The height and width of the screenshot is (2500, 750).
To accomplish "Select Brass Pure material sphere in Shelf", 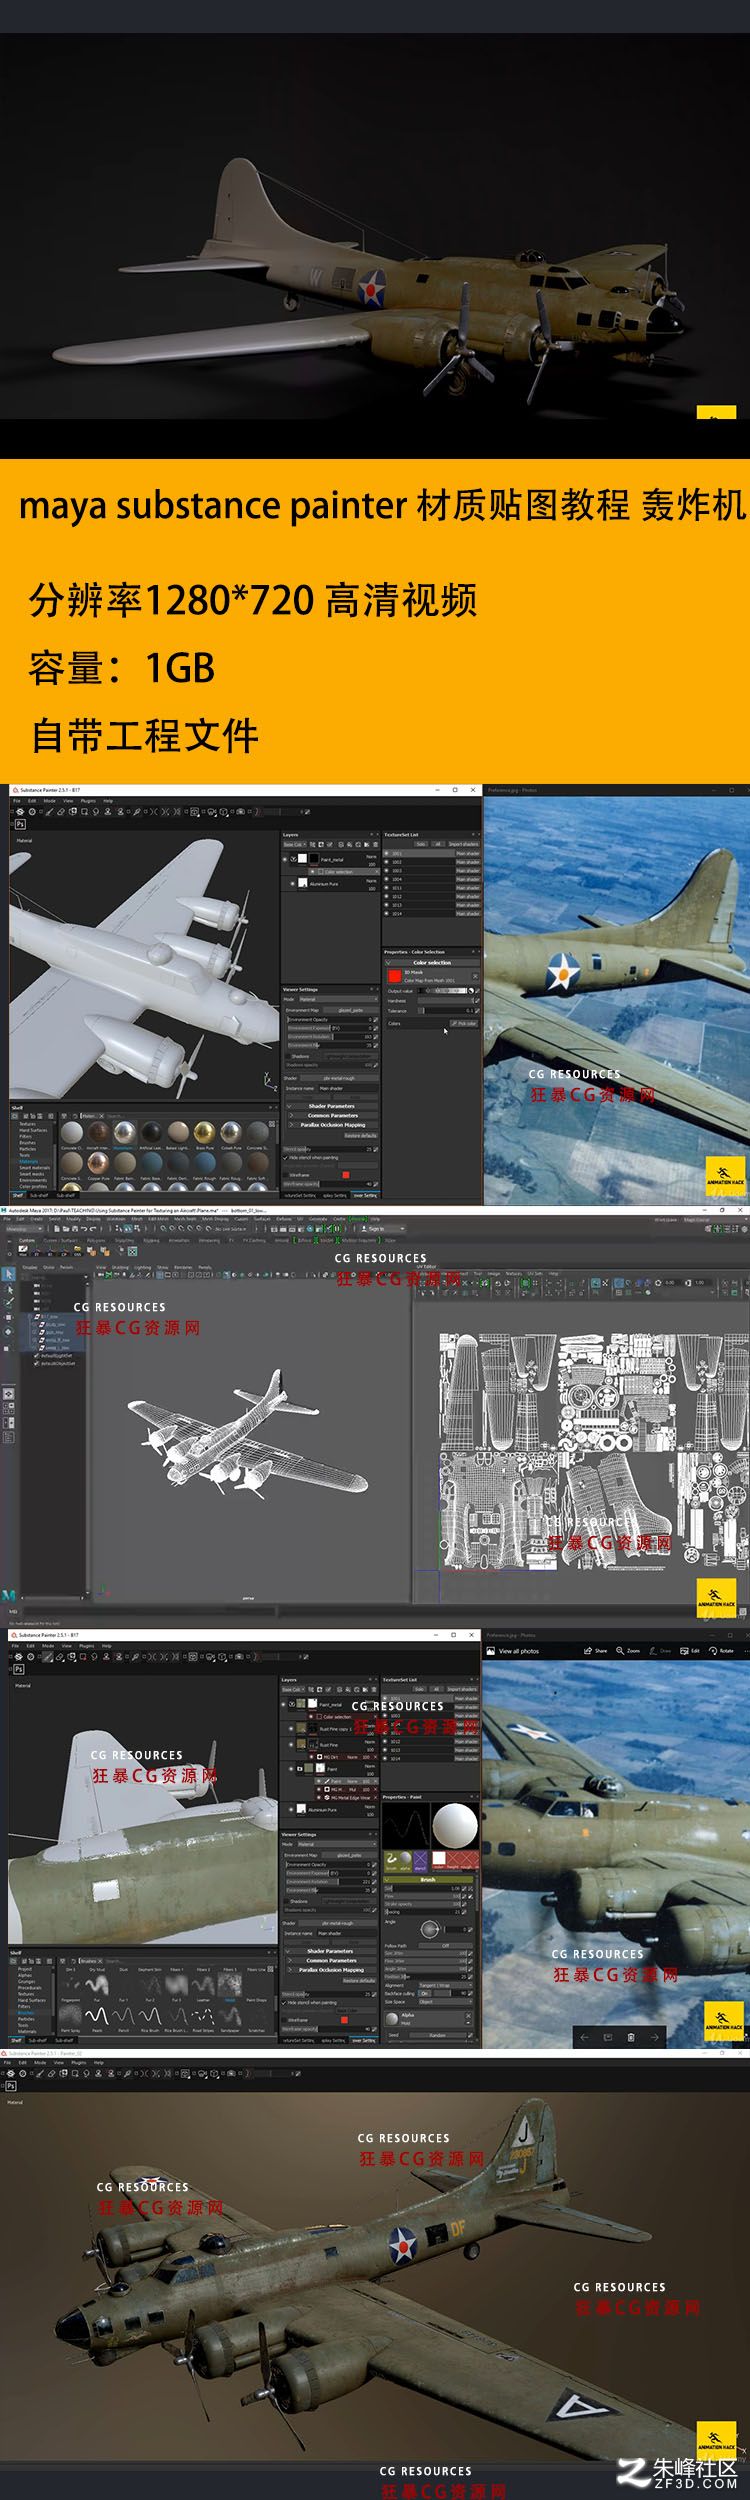I will point(204,1133).
